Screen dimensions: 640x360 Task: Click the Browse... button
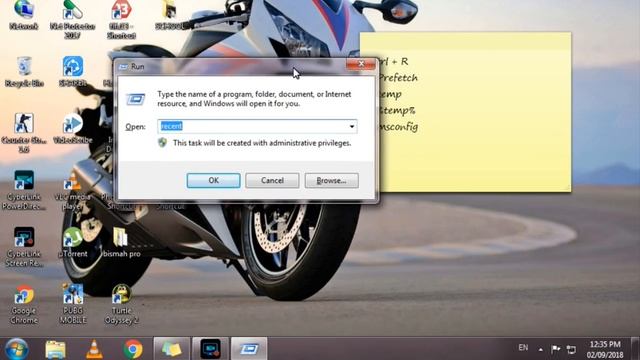(x=331, y=180)
